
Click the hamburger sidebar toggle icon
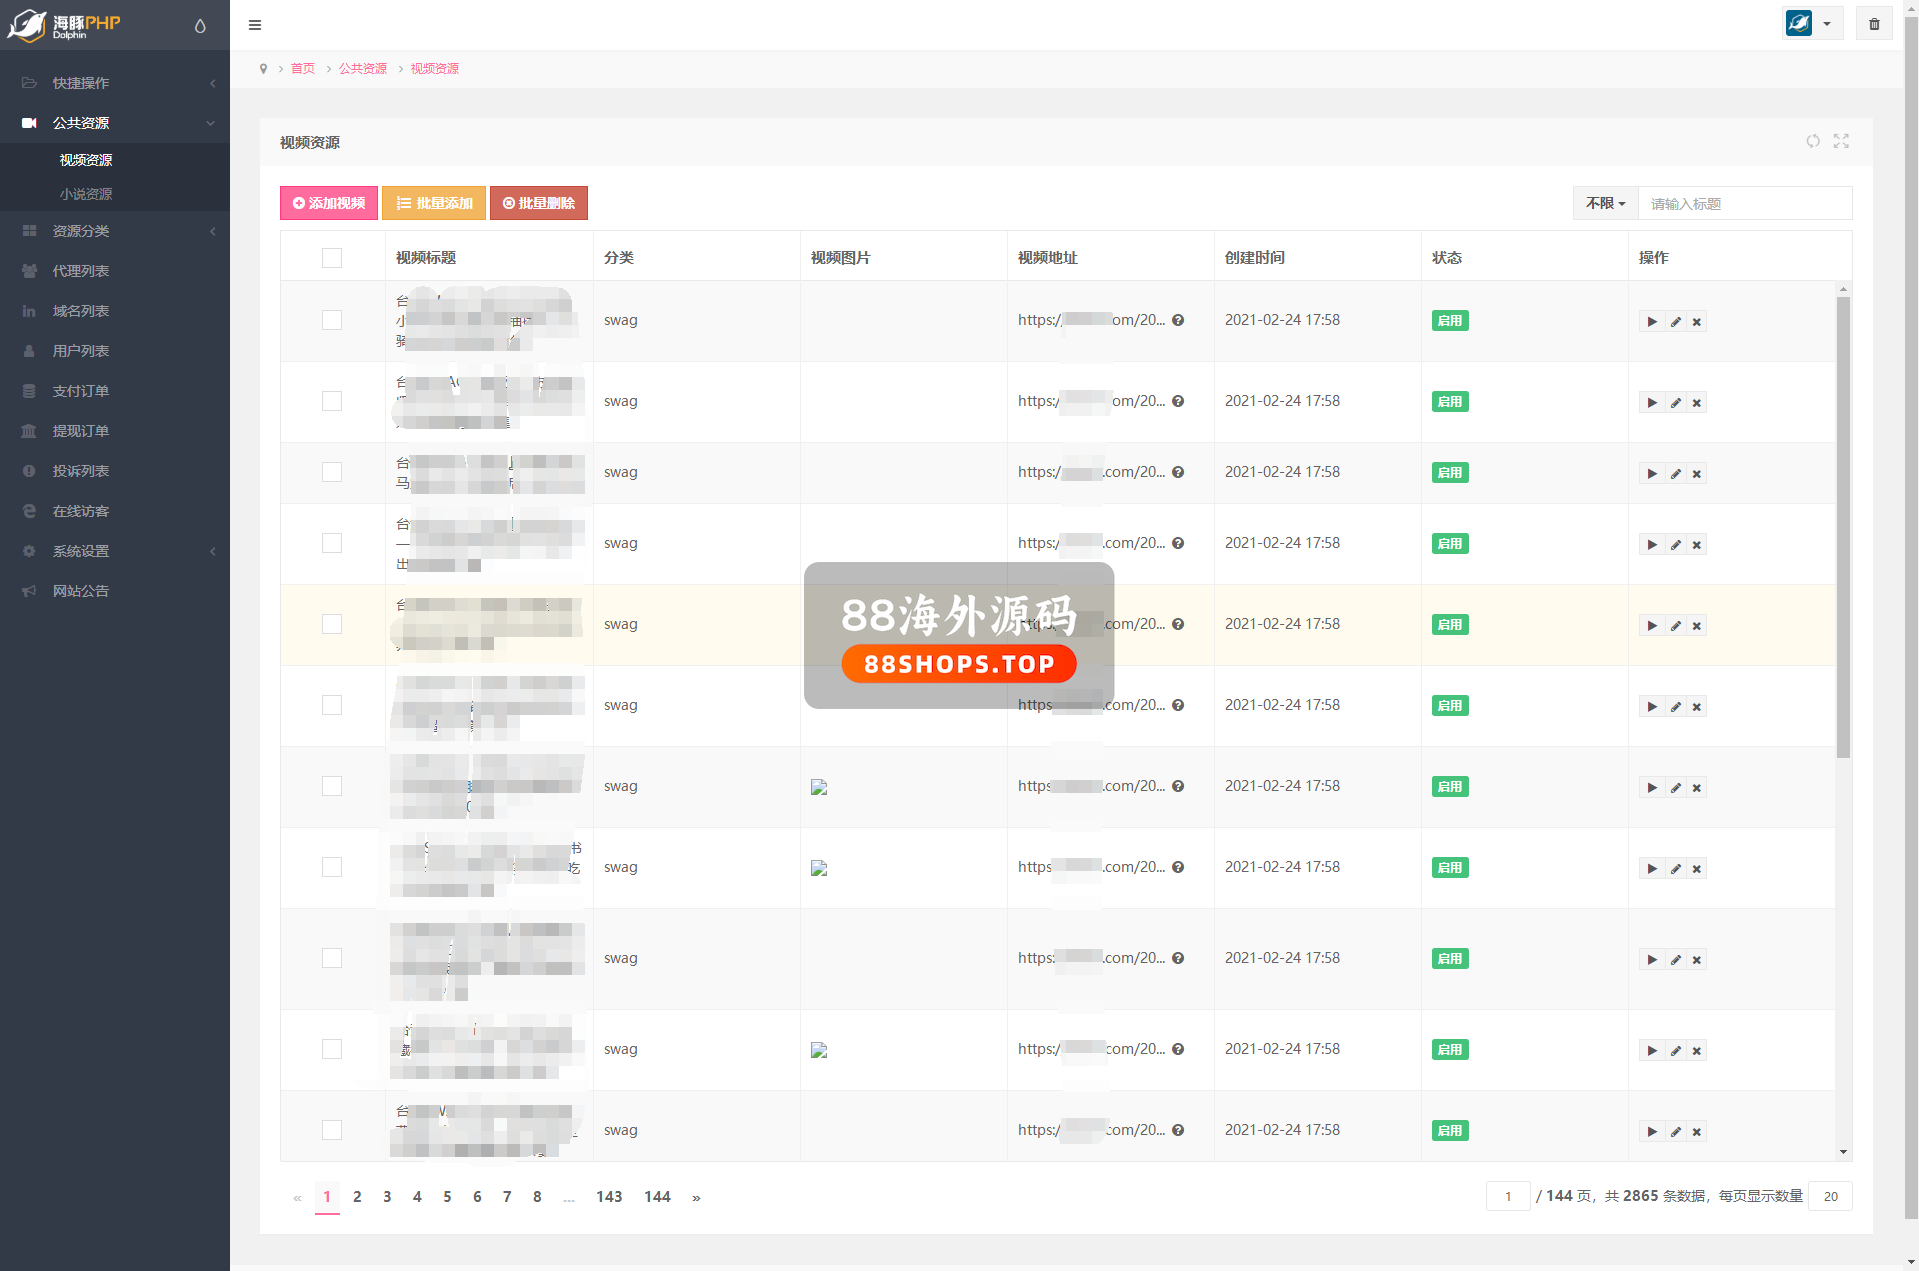[255, 25]
